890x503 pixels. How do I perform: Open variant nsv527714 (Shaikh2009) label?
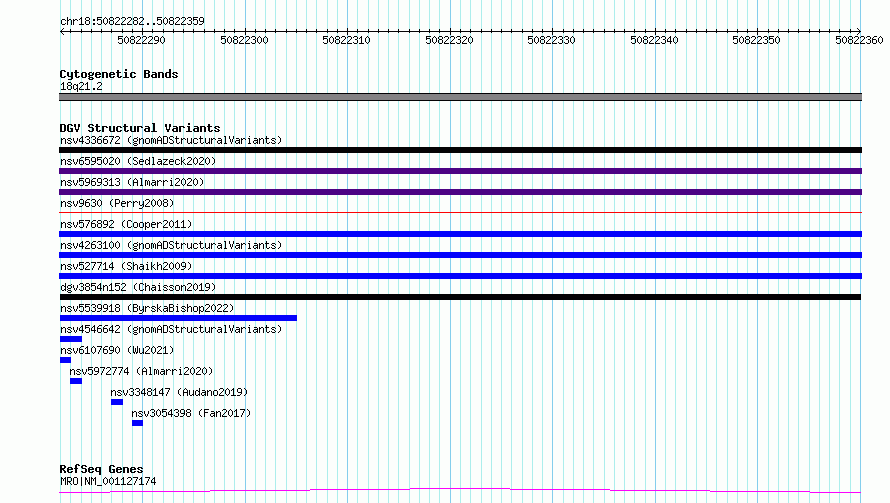(x=126, y=266)
